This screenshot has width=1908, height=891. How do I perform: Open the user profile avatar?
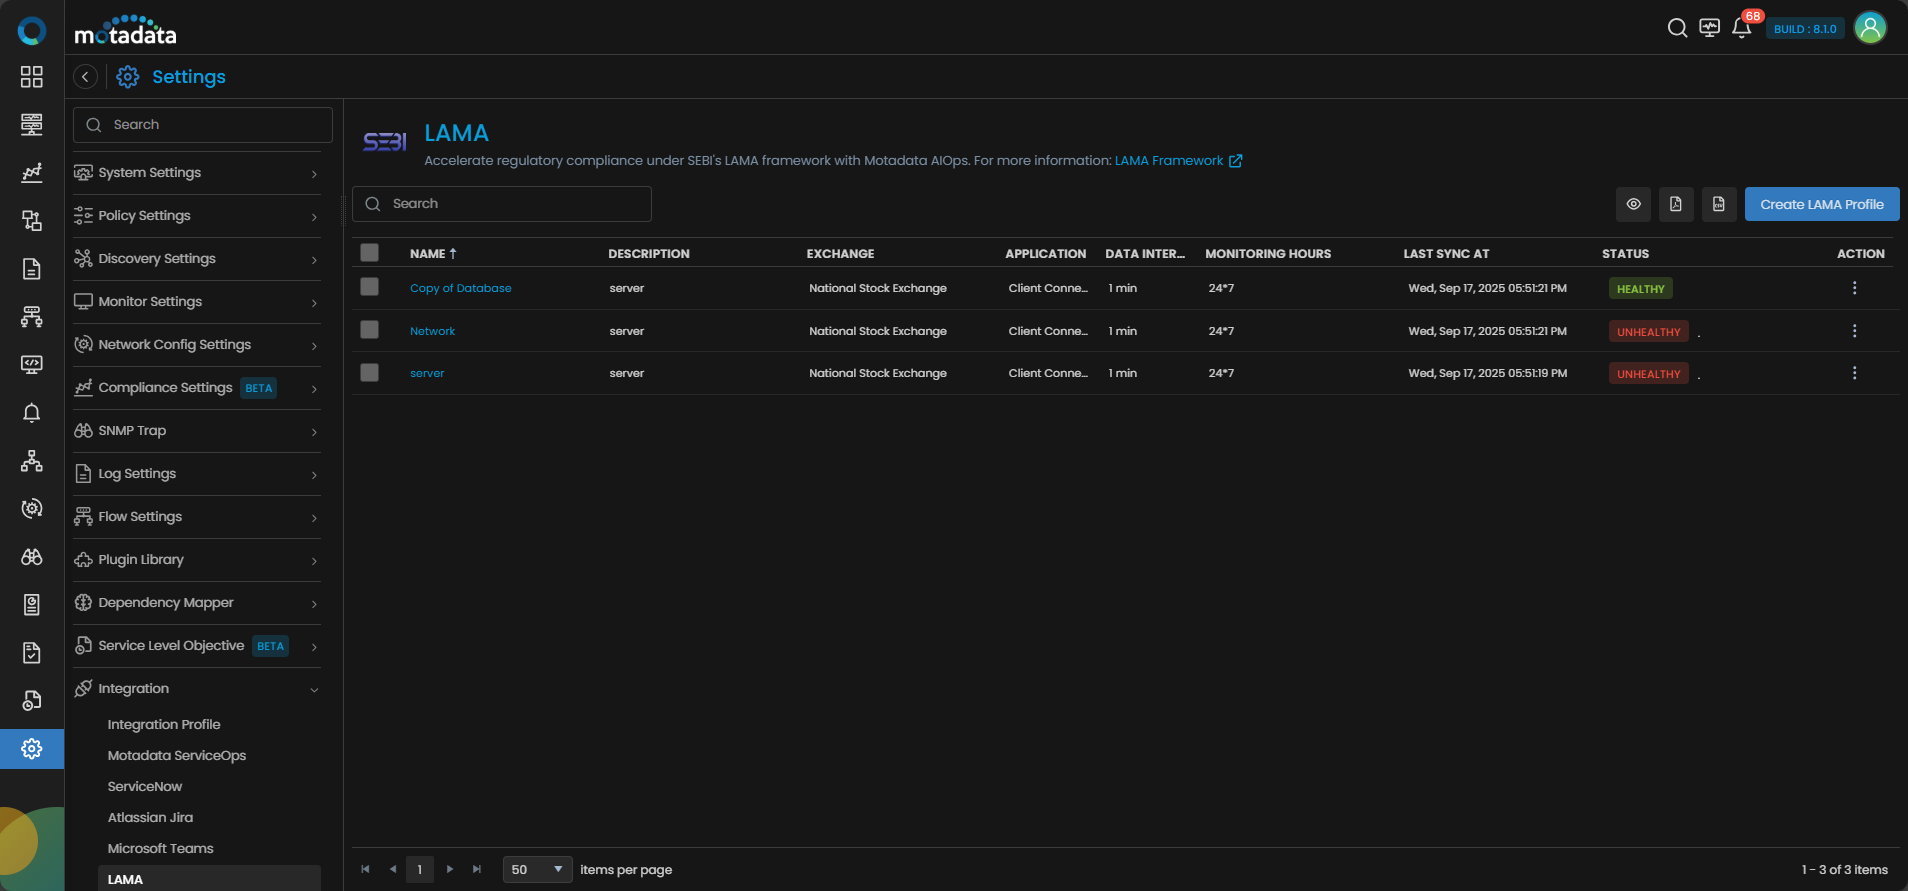pyautogui.click(x=1869, y=28)
